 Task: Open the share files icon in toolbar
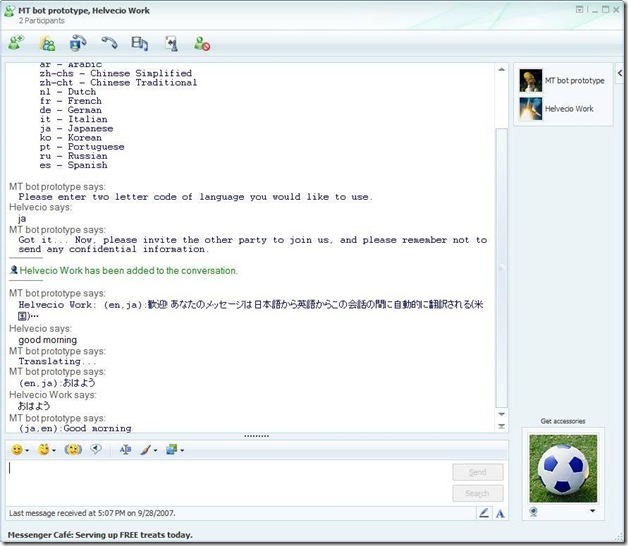(47, 43)
